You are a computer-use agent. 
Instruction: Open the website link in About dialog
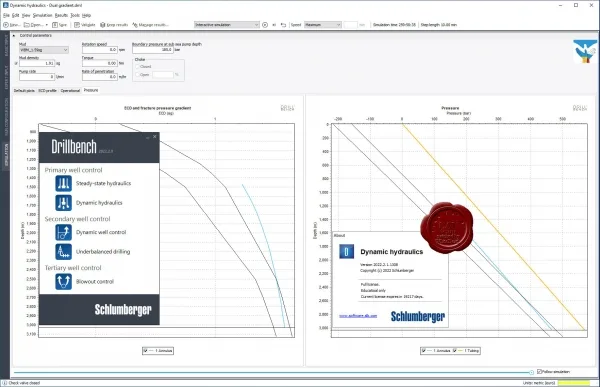click(x=358, y=316)
